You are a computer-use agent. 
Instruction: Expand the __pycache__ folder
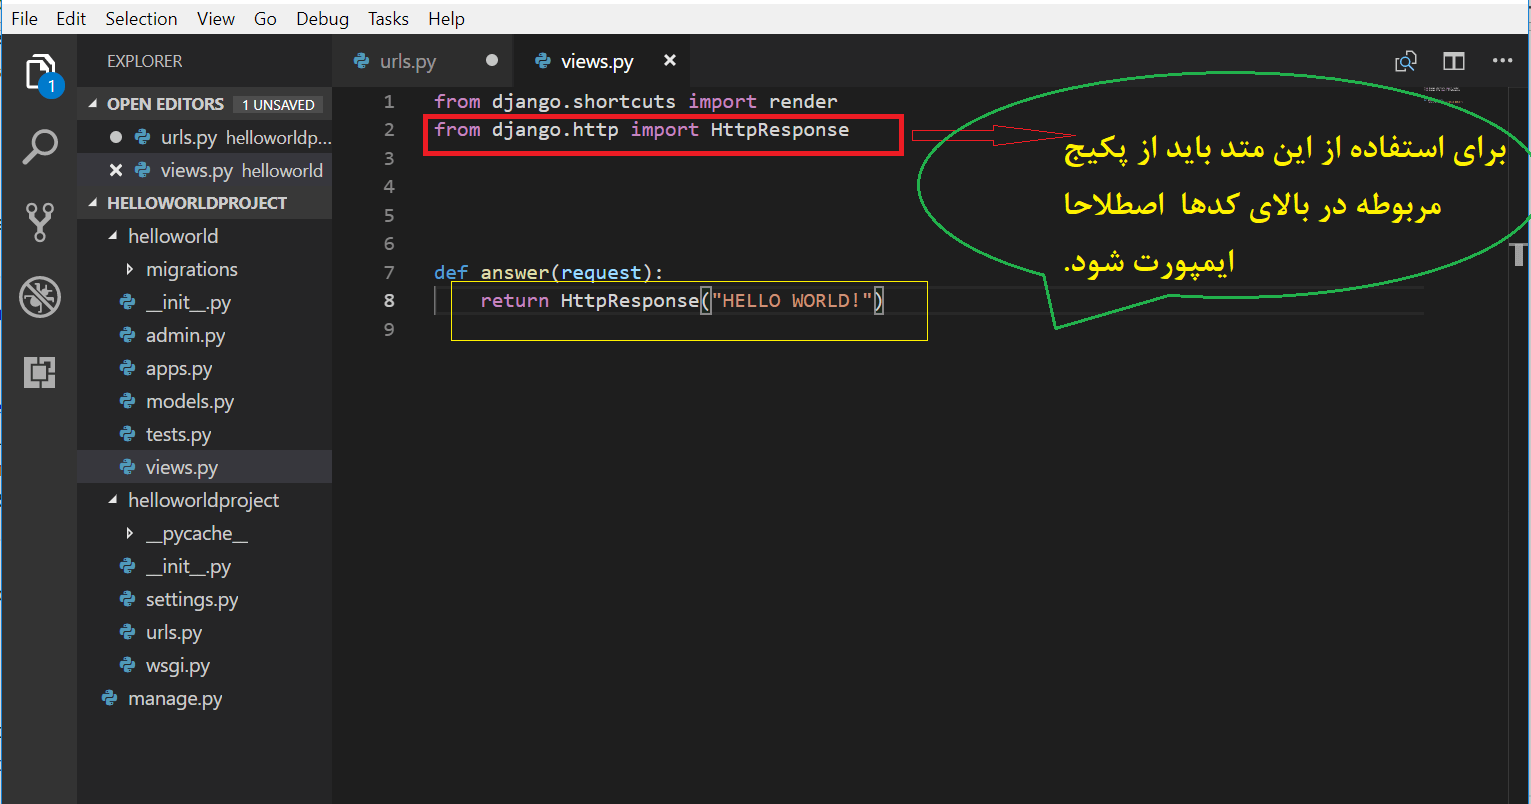[204, 534]
